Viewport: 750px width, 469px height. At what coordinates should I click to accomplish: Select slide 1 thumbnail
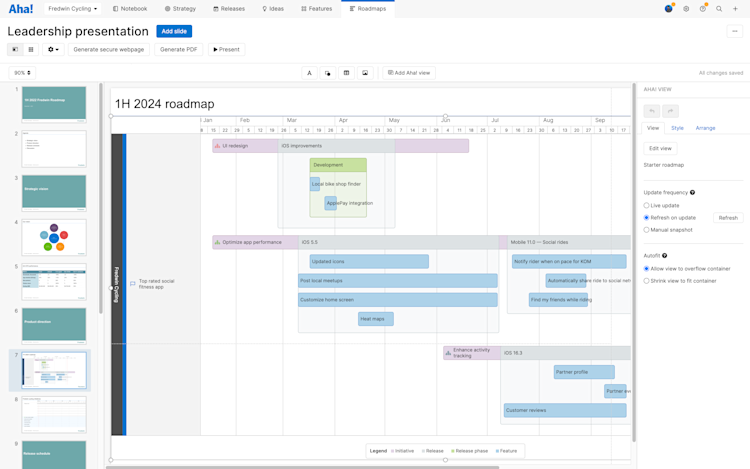point(54,104)
